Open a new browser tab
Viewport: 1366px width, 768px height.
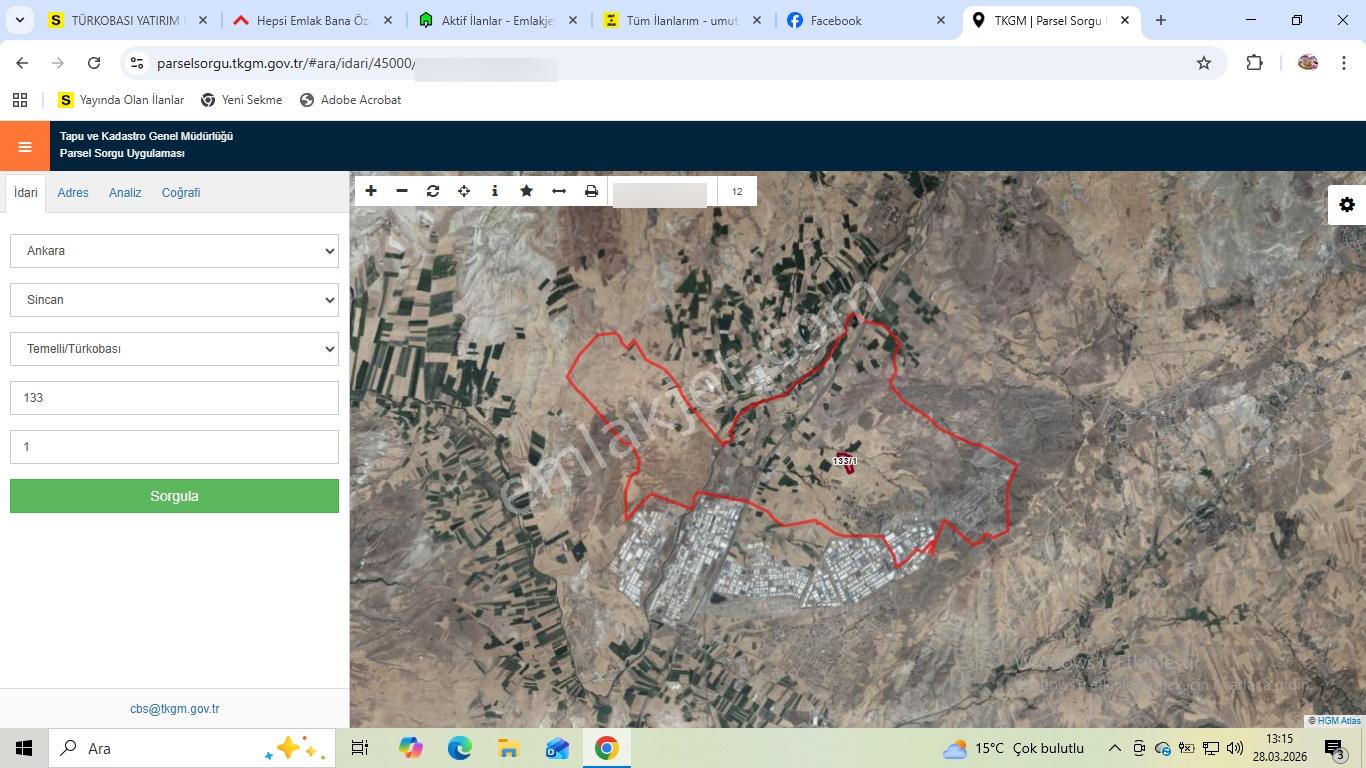[1161, 20]
